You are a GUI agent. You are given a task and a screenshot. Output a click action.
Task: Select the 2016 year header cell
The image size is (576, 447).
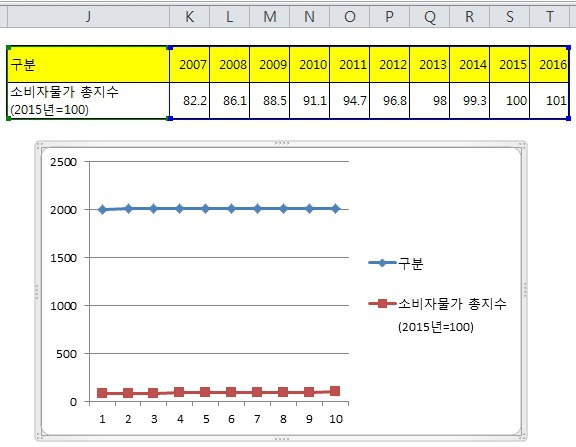(550, 65)
